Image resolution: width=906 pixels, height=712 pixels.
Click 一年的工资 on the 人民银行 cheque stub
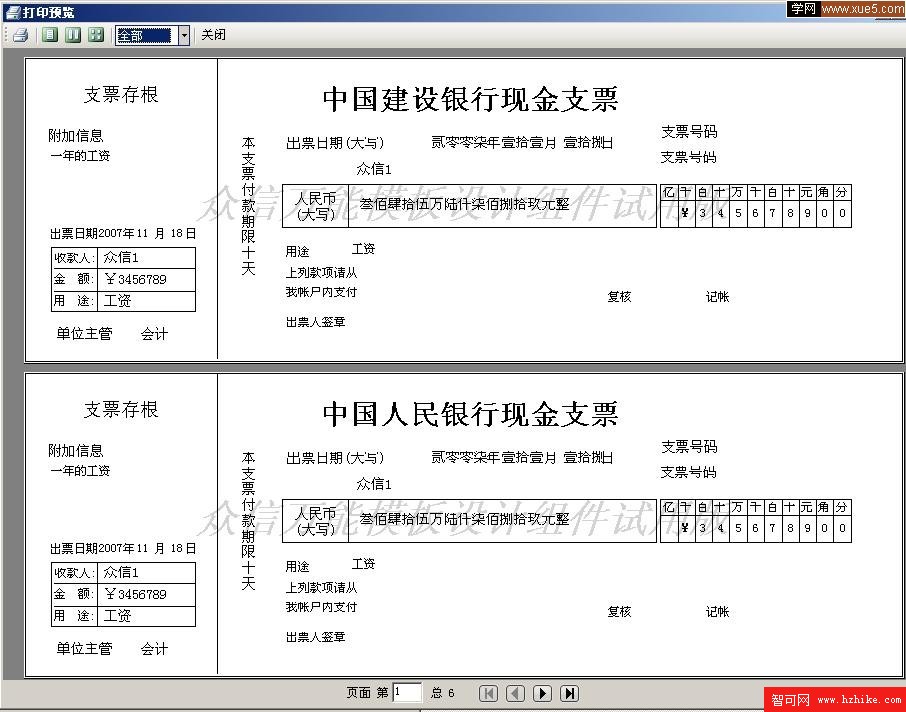coord(80,470)
